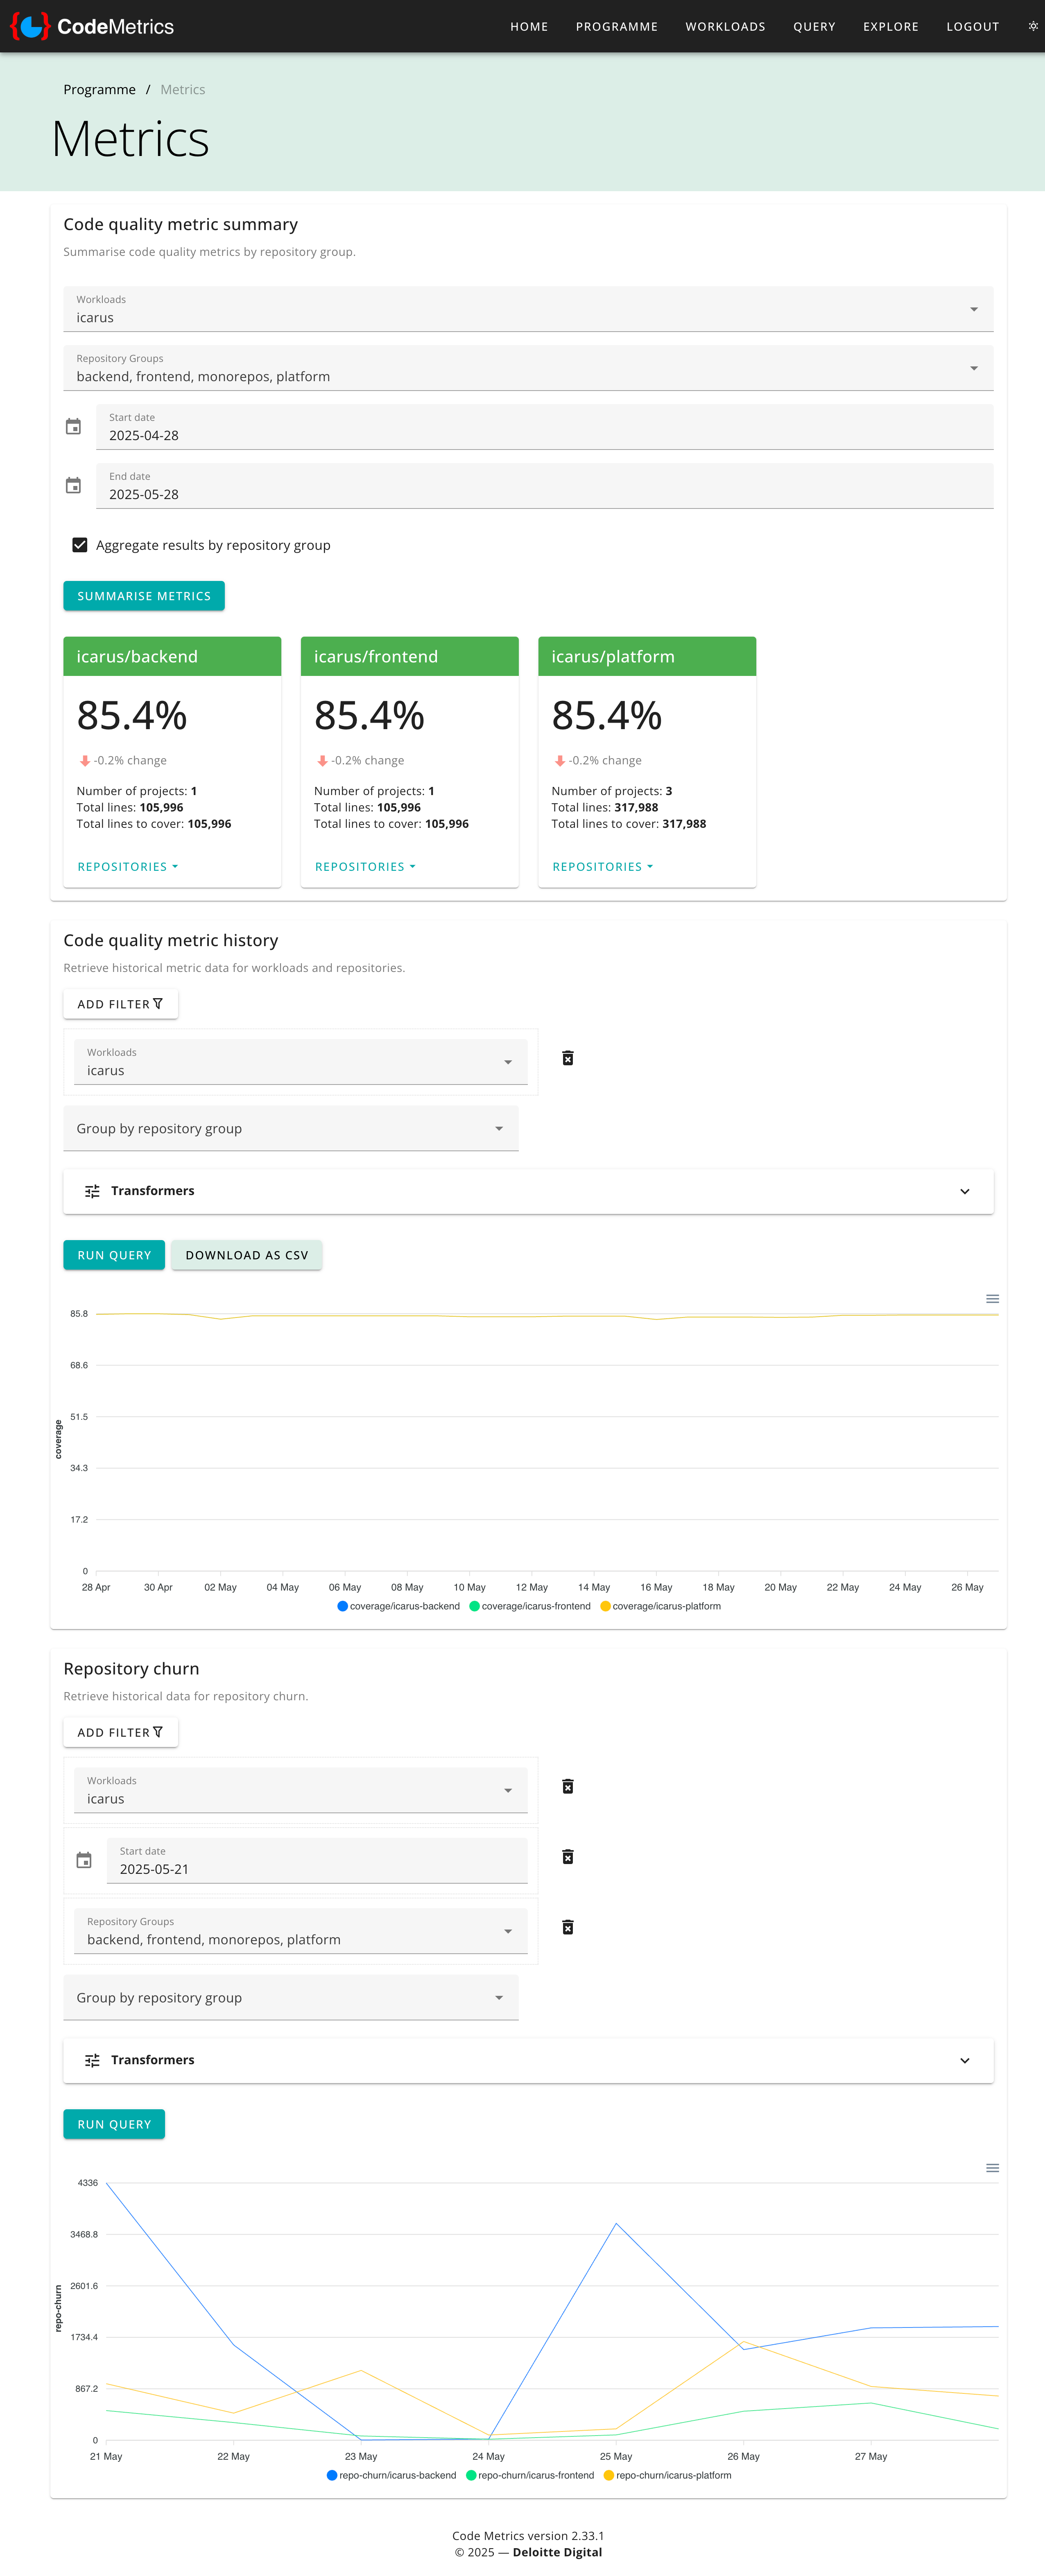Click the tune icon in churn Transformers
Image resolution: width=1045 pixels, height=2576 pixels.
click(x=92, y=2060)
